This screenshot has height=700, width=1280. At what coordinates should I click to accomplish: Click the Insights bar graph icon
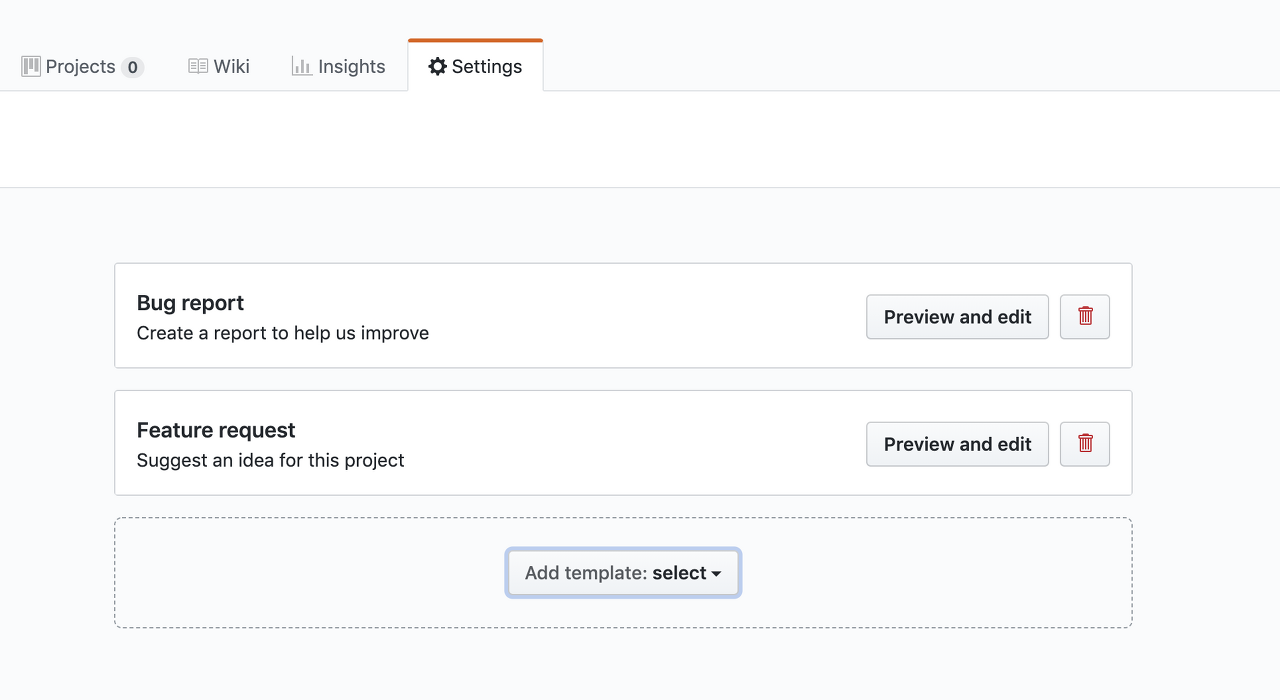click(x=302, y=67)
